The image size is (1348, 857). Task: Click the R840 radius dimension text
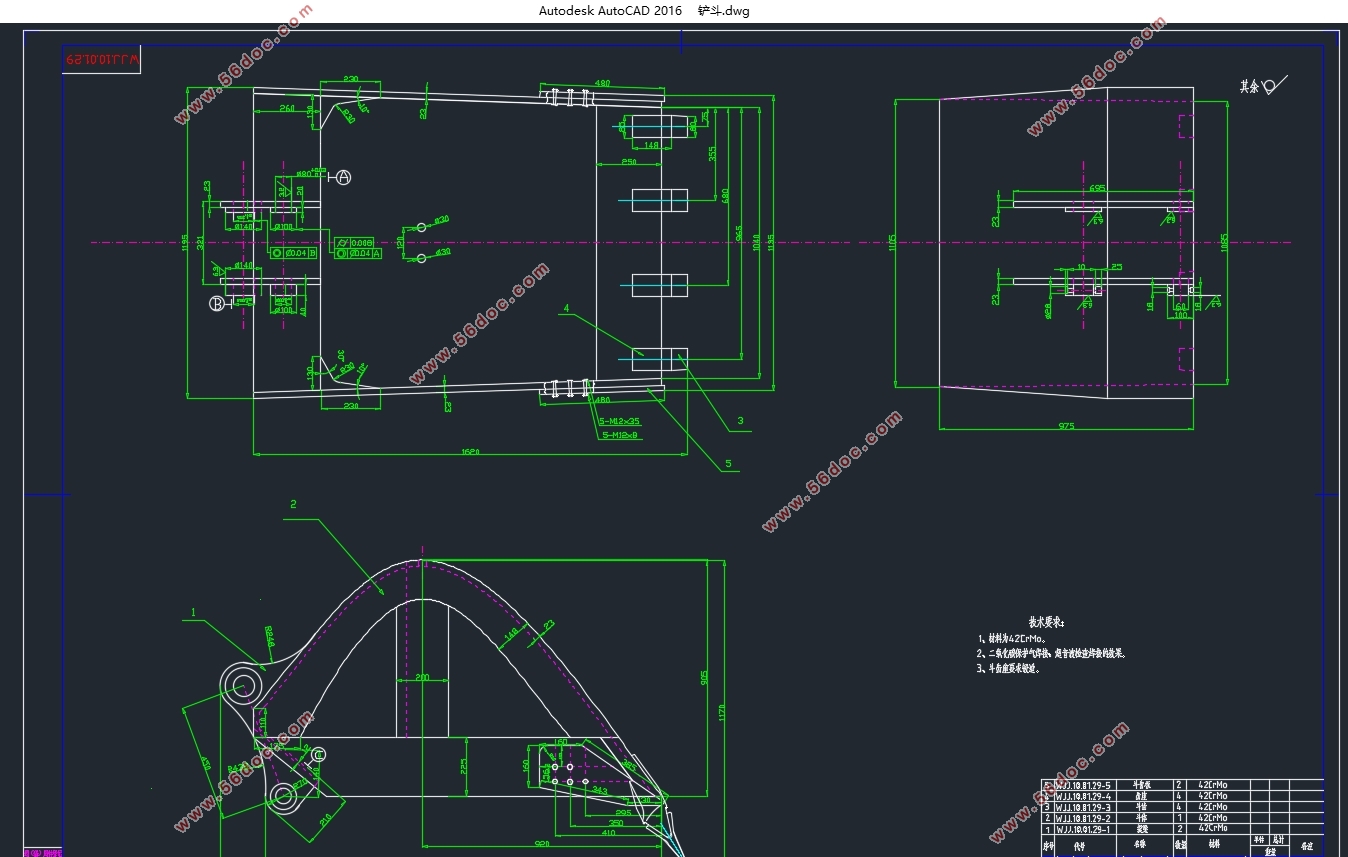[271, 636]
